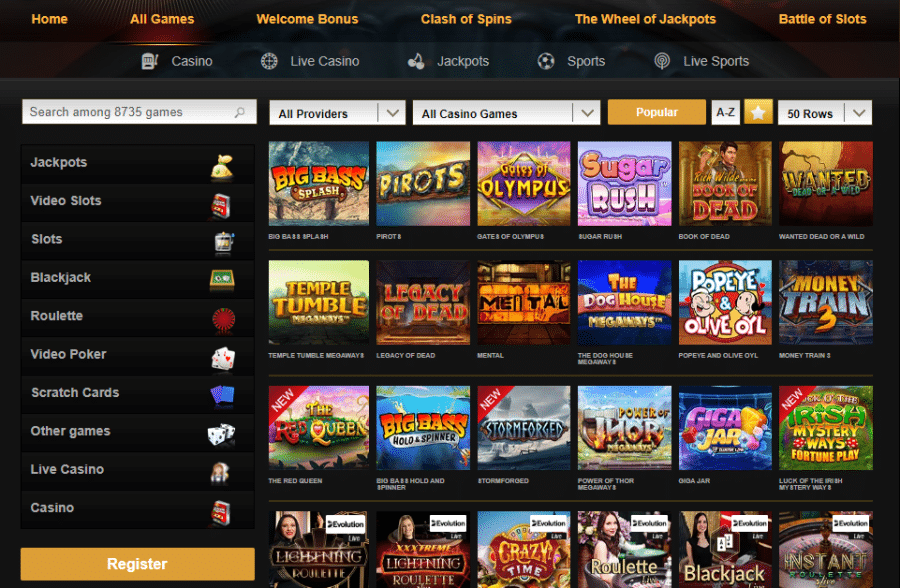
Task: Click the Live Casino roulette wheel icon
Action: (269, 61)
